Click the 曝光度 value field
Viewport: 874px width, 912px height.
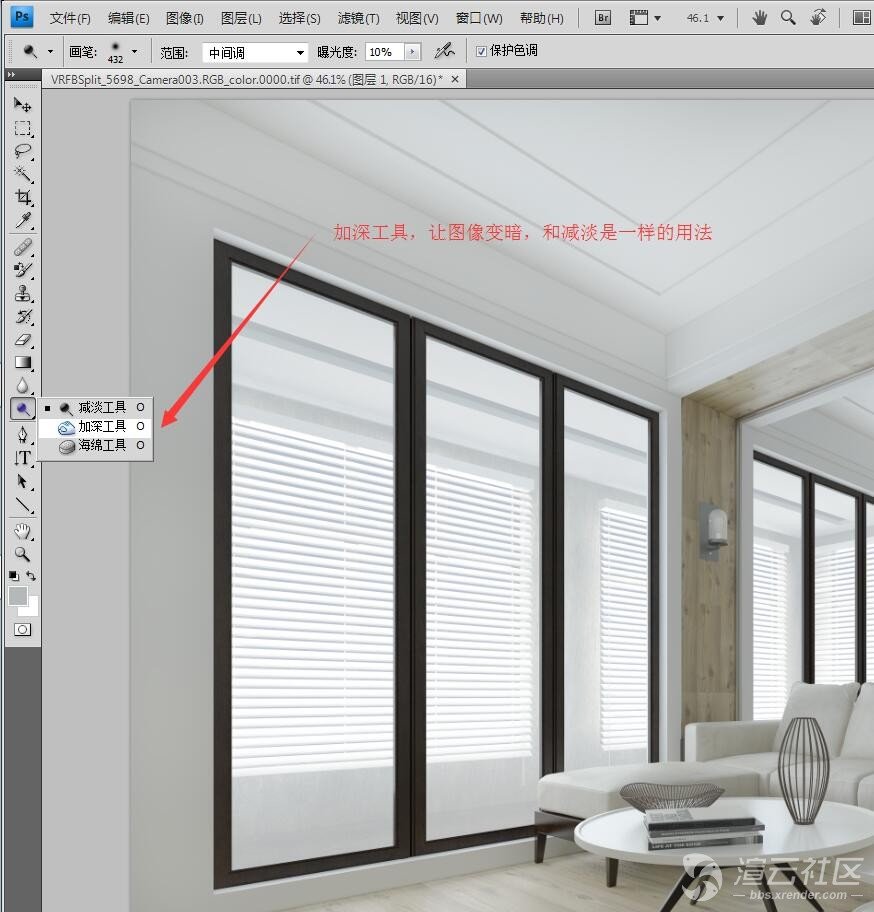click(385, 52)
